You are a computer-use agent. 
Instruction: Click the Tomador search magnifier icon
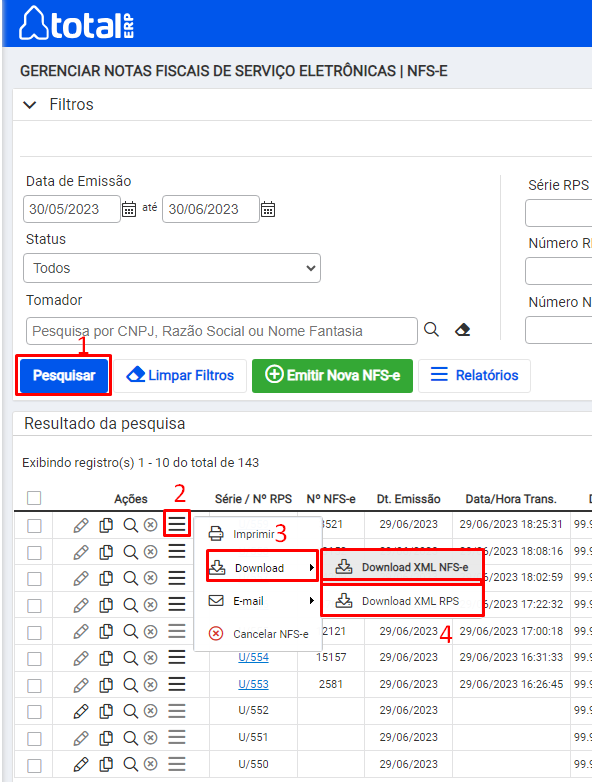pos(431,330)
